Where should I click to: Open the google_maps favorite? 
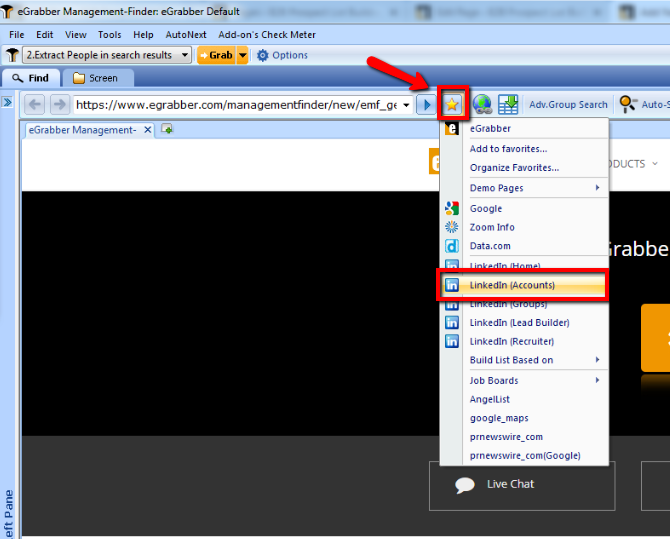pos(524,418)
